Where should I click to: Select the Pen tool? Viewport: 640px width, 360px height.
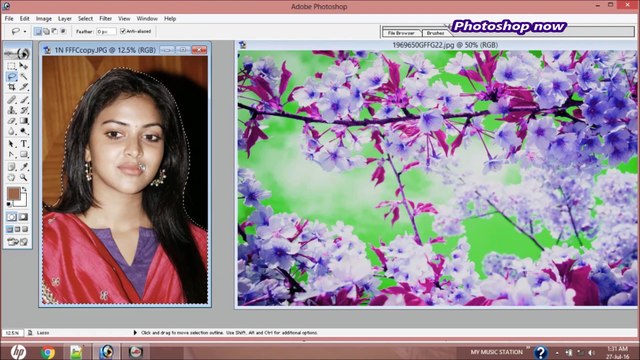(11, 155)
